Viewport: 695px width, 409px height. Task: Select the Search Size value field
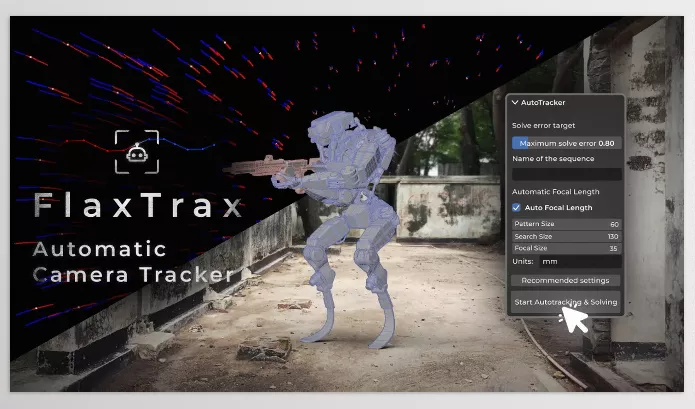point(566,236)
